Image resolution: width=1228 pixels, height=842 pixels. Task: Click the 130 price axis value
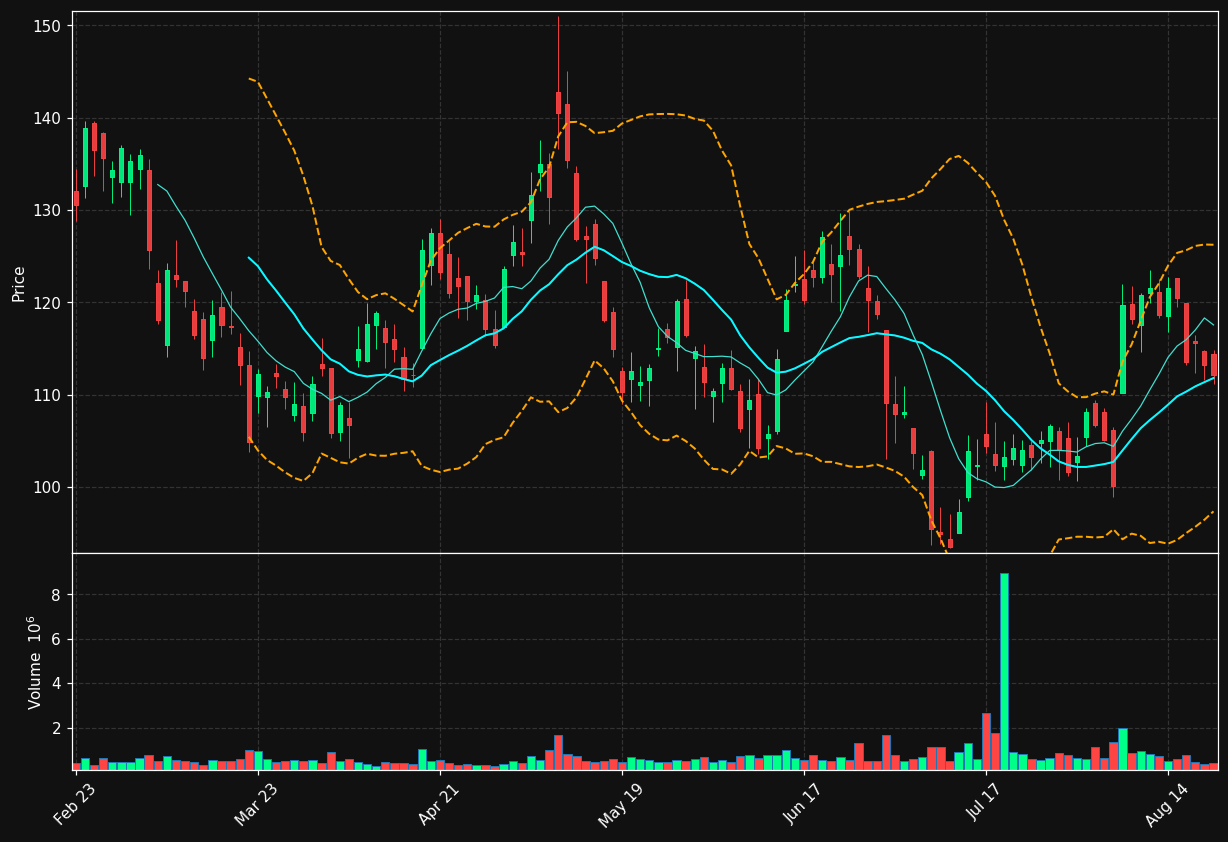(47, 210)
